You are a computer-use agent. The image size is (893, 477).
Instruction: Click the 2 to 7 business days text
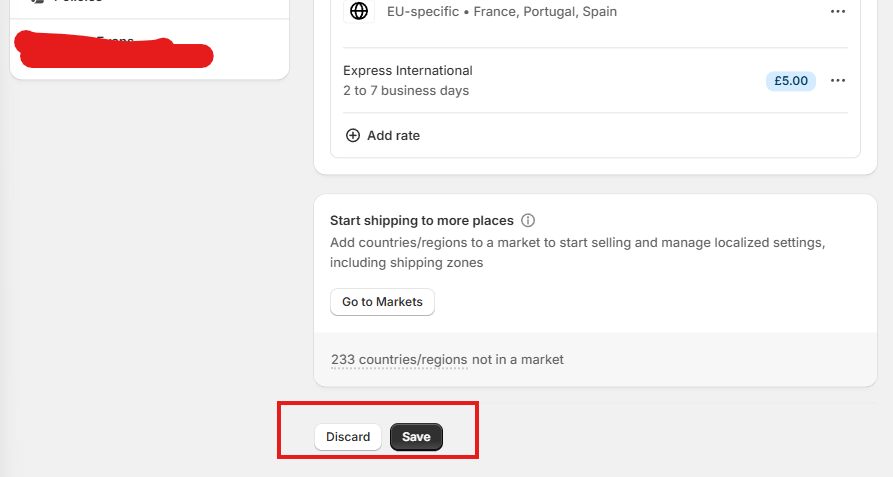click(406, 91)
